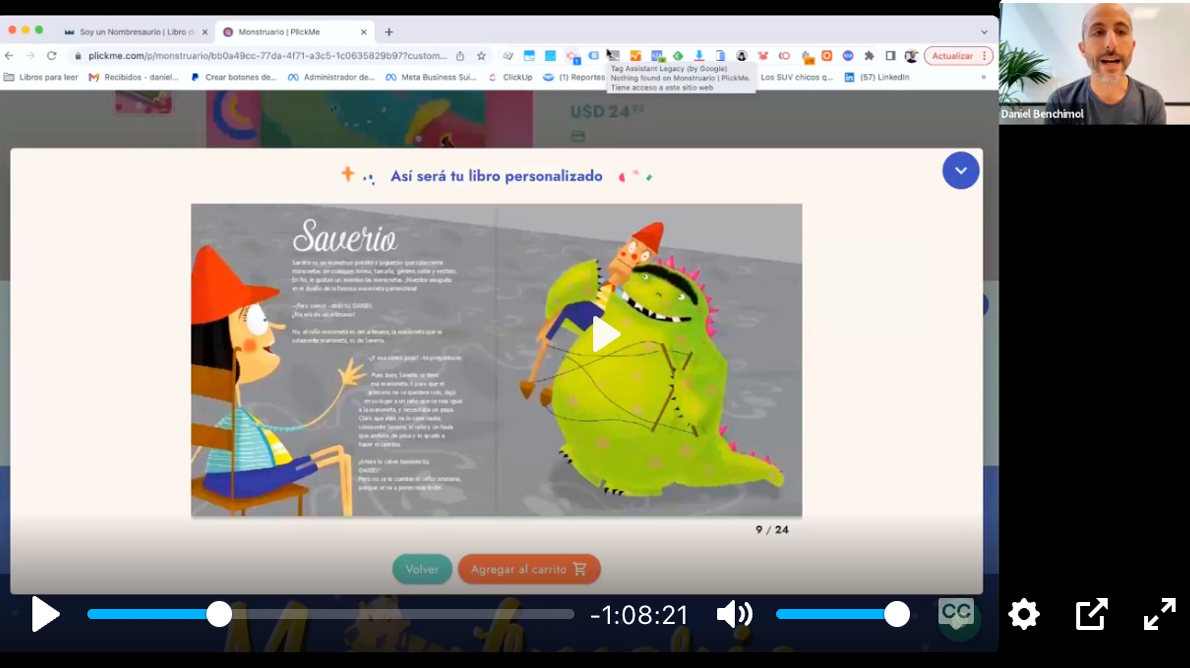Image resolution: width=1190 pixels, height=668 pixels.
Task: Open the (1) Reportes bookmark
Action: coord(575,77)
